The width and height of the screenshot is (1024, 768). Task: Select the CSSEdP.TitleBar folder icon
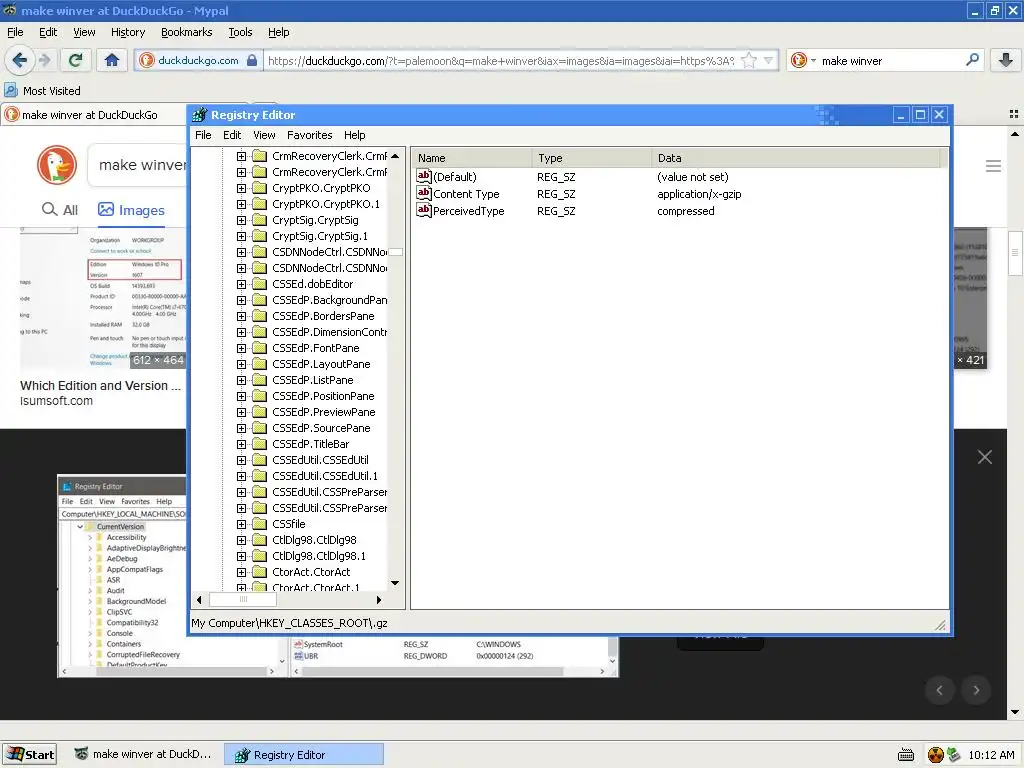click(260, 444)
